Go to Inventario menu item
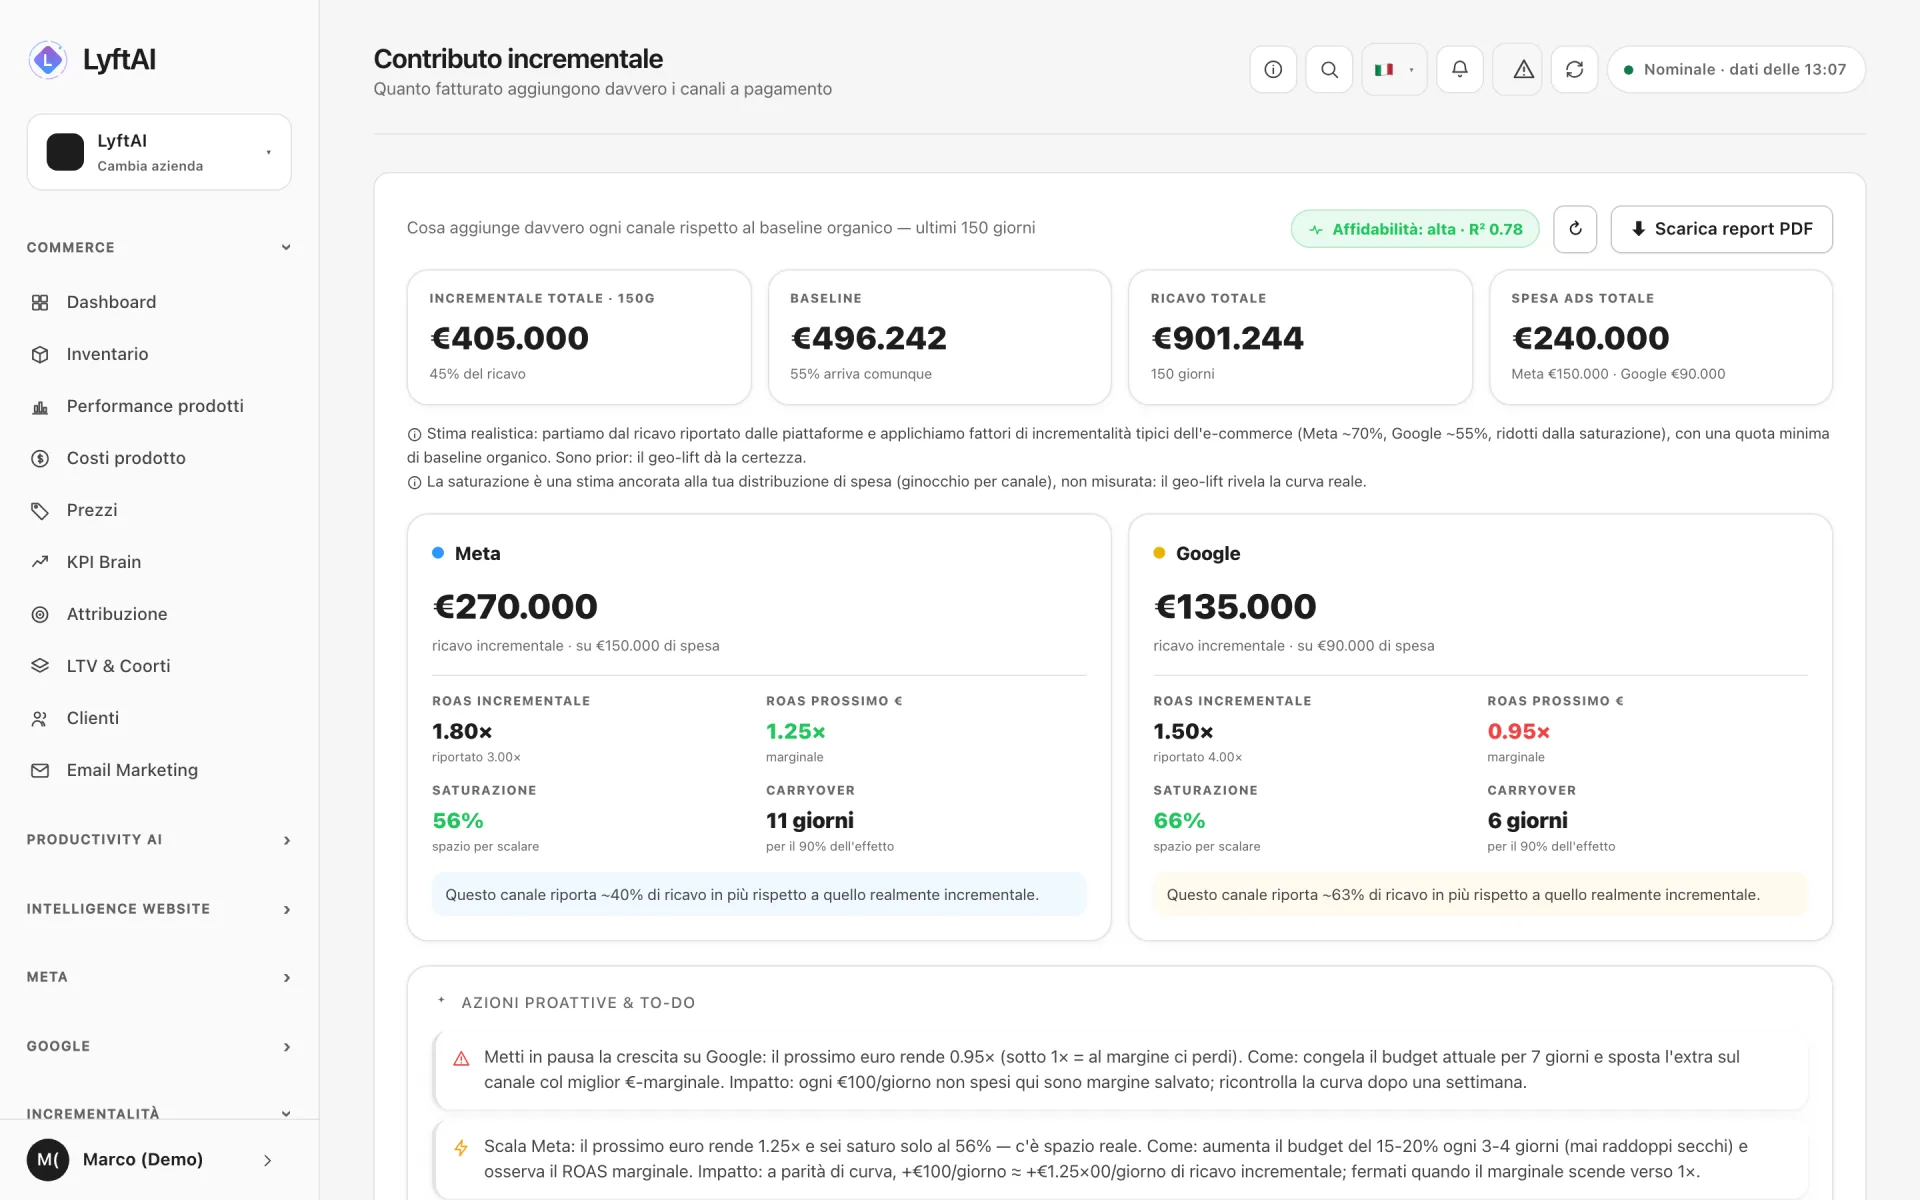This screenshot has height=1200, width=1920. pyautogui.click(x=107, y=354)
